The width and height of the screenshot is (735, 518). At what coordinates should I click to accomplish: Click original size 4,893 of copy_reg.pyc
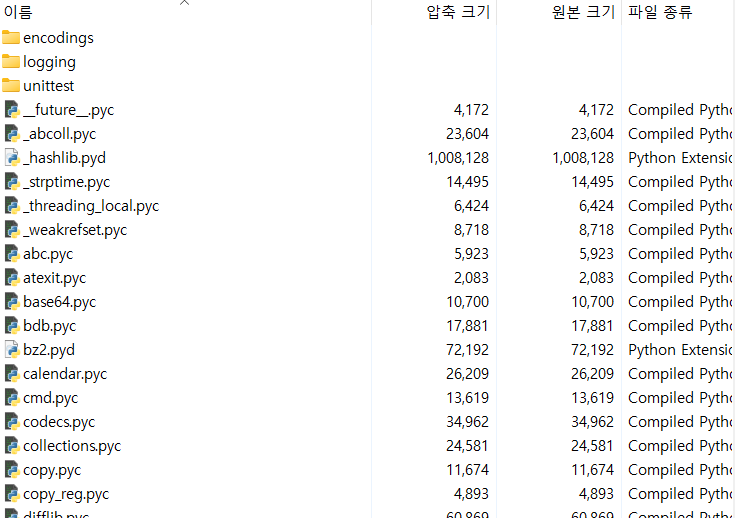coord(596,494)
